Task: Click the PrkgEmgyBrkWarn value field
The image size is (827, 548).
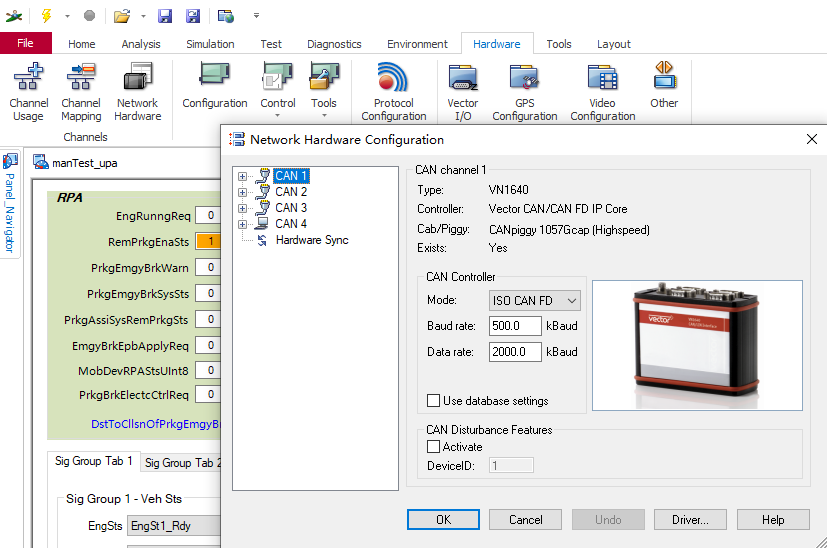Action: [208, 267]
